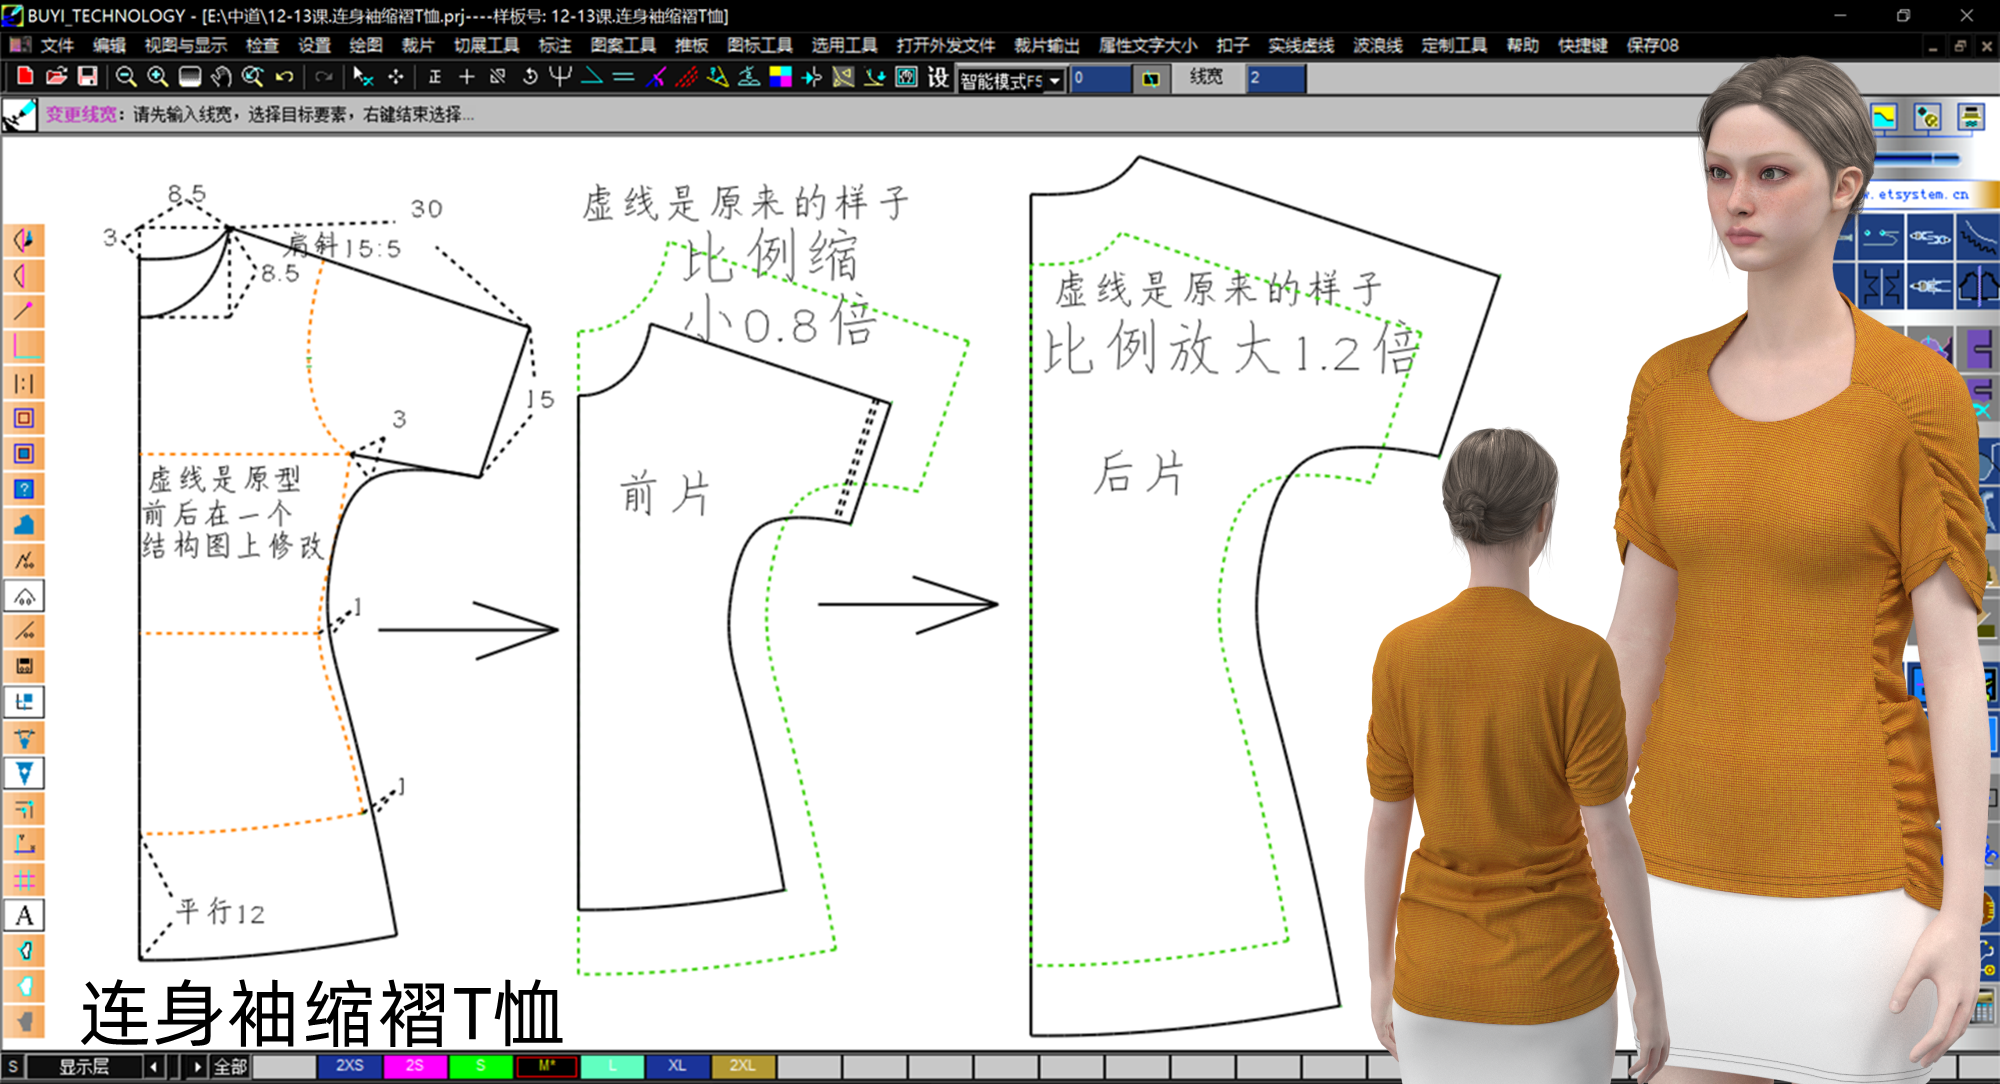Select the four-arrow move tool
The width and height of the screenshot is (2000, 1084).
(x=396, y=77)
